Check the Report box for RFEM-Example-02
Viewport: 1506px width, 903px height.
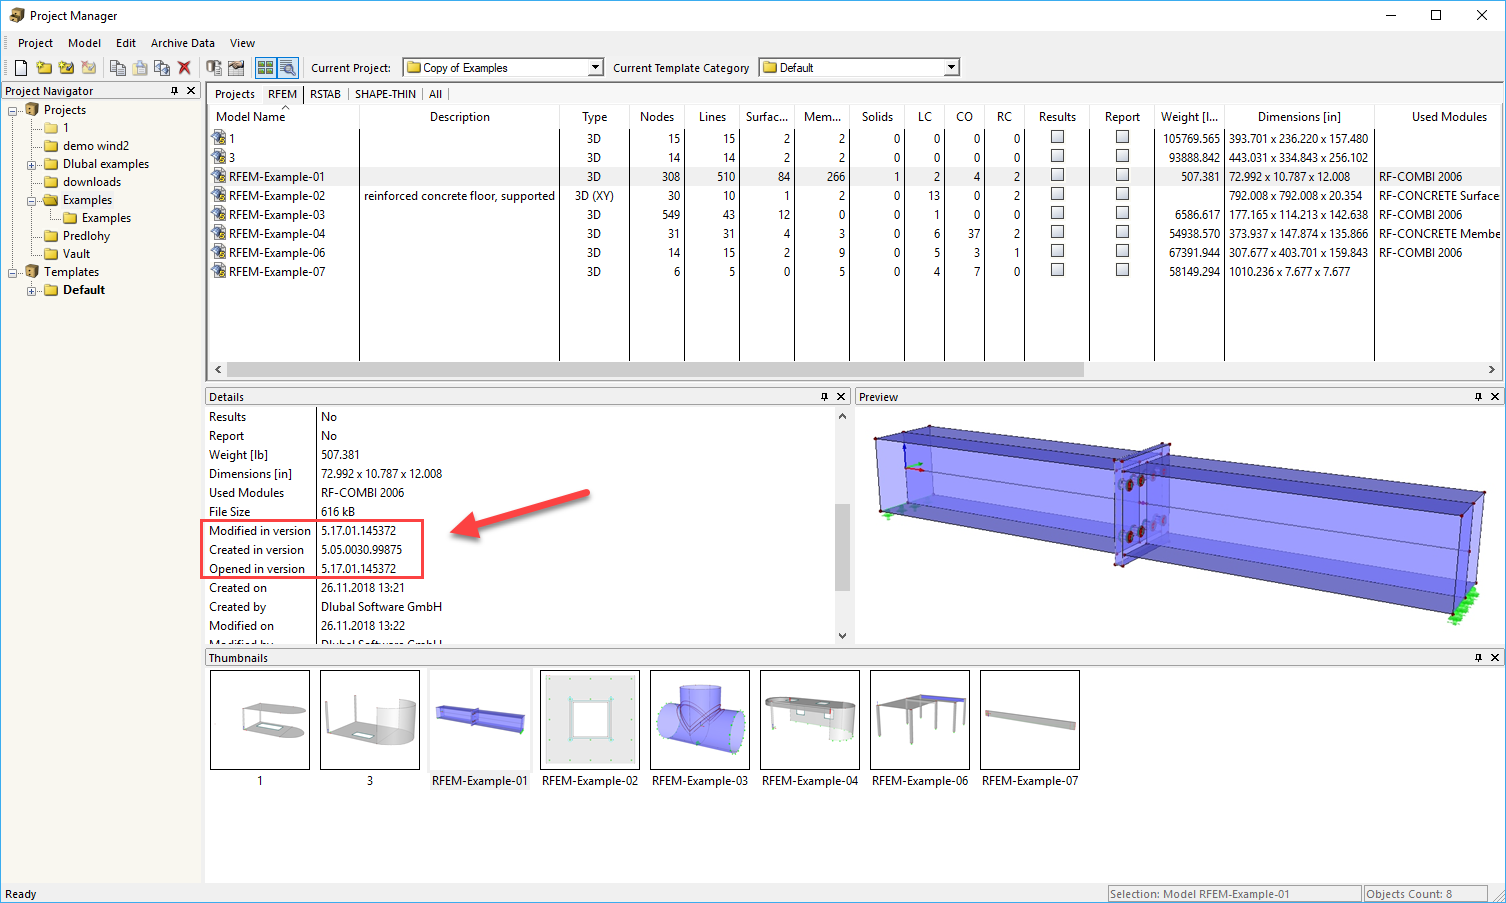[1121, 195]
